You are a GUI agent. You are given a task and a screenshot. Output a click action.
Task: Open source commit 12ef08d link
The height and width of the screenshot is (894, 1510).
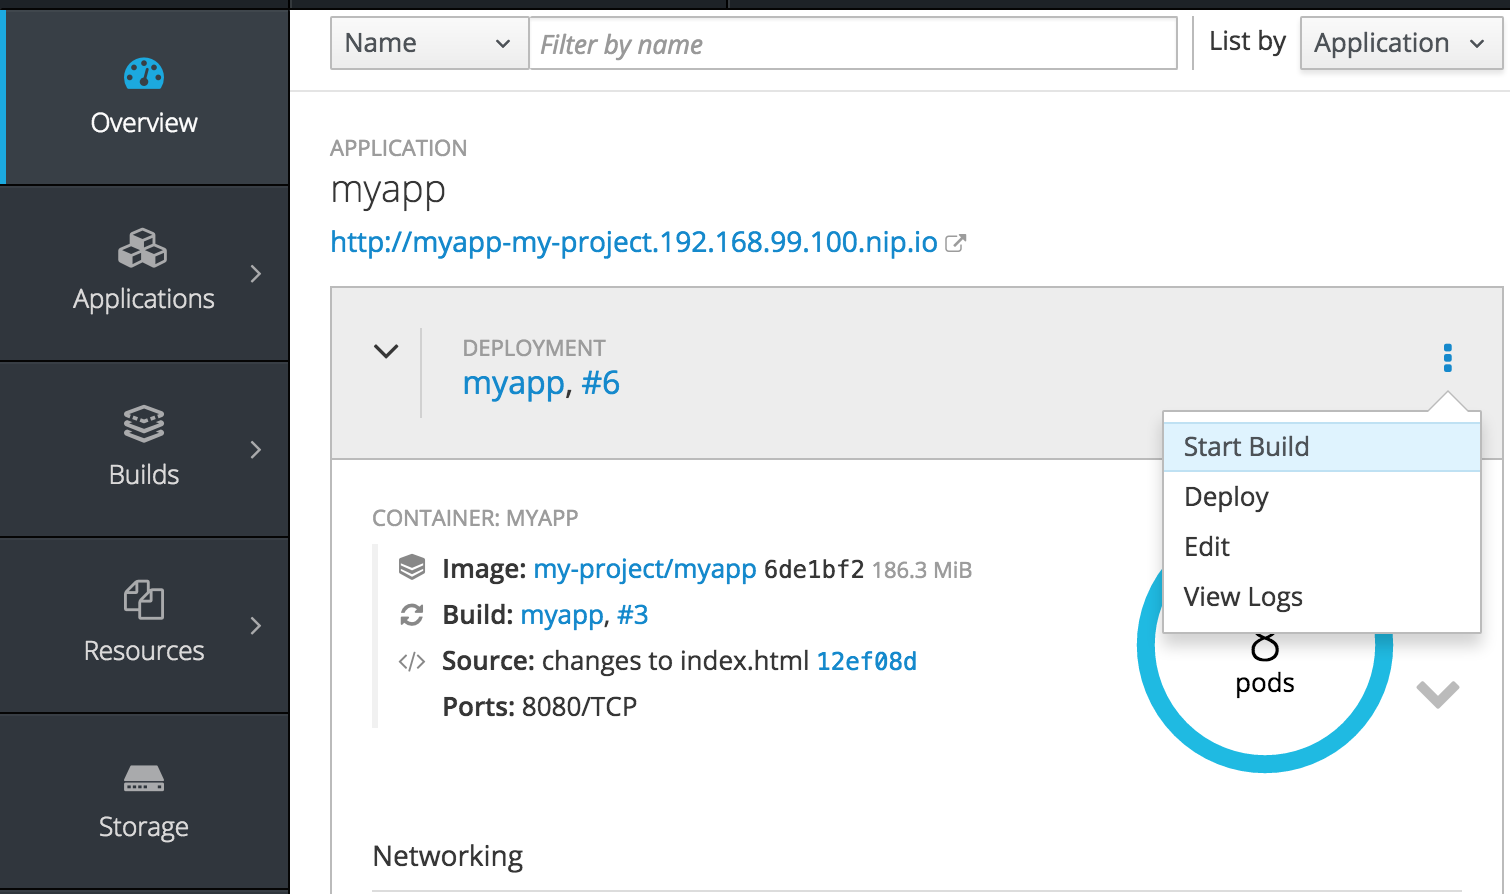tap(867, 661)
